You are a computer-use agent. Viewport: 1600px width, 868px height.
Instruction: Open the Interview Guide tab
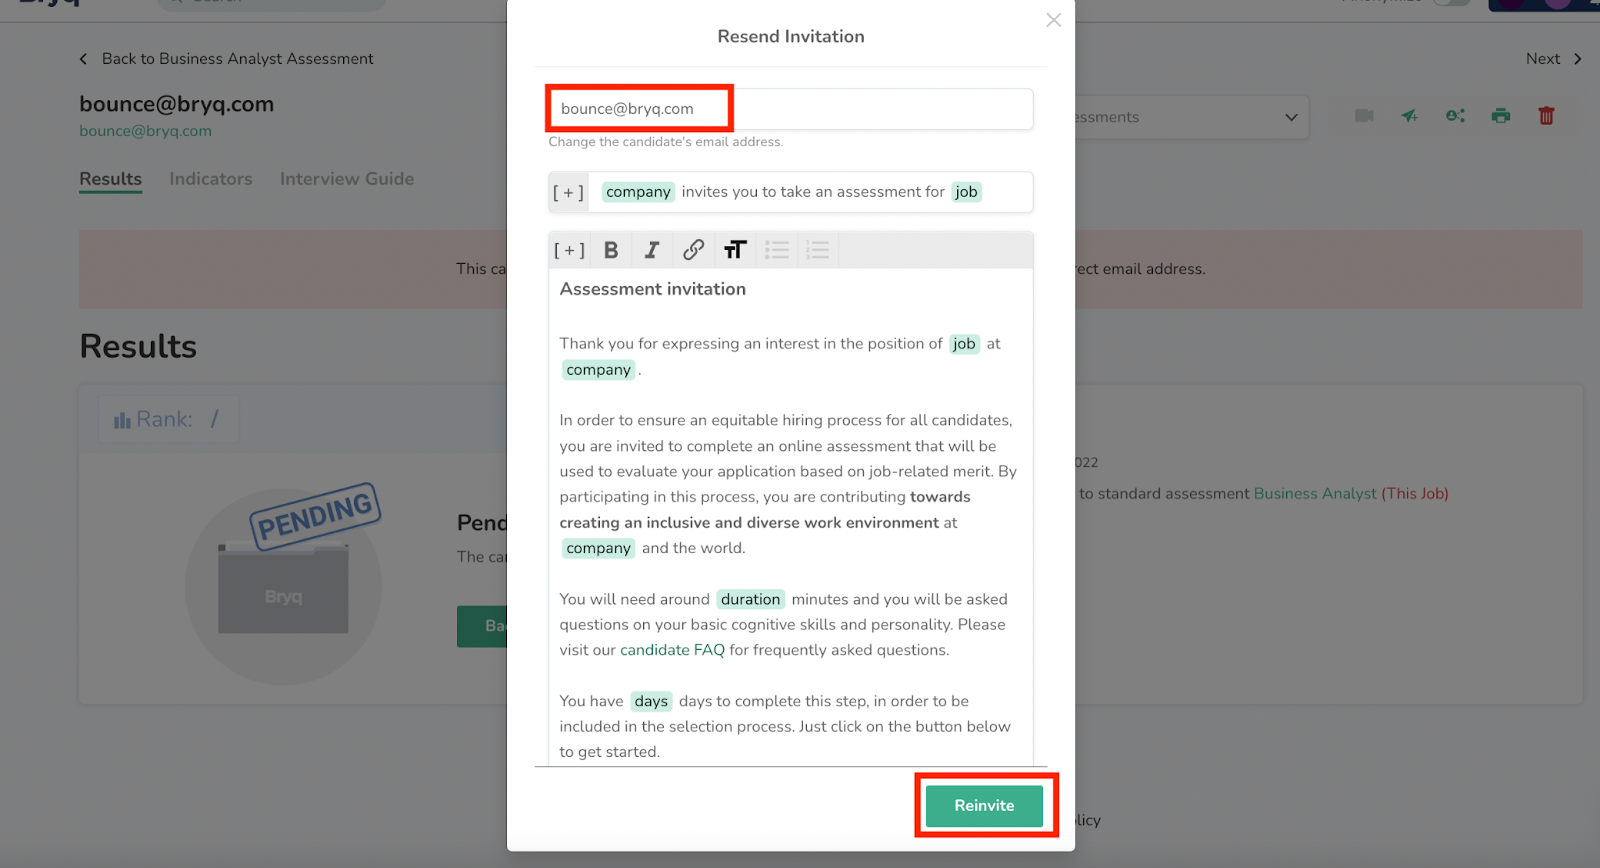[x=346, y=179]
